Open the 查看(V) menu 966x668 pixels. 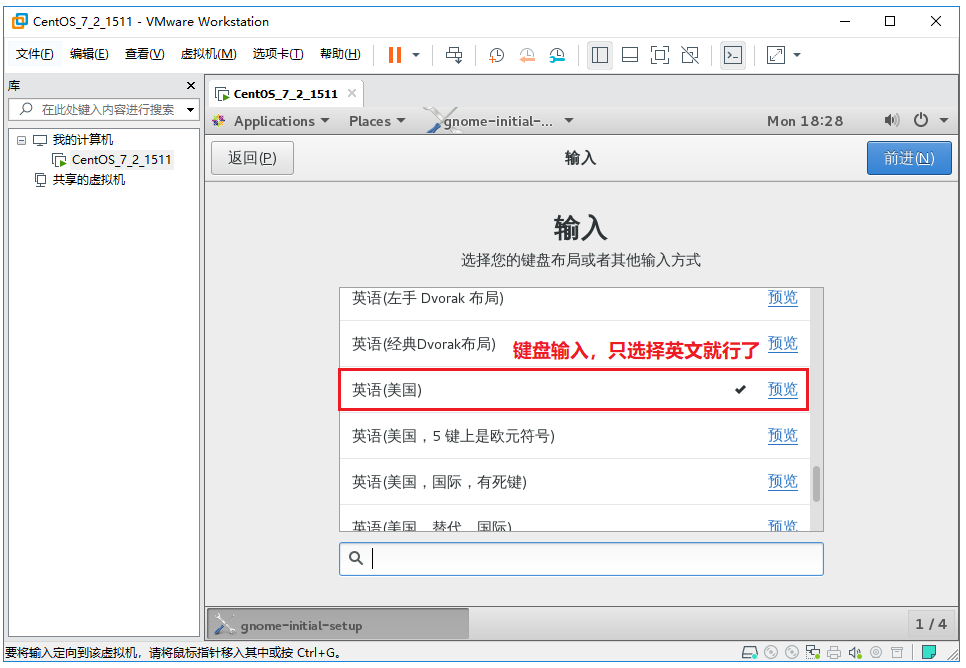pos(144,54)
